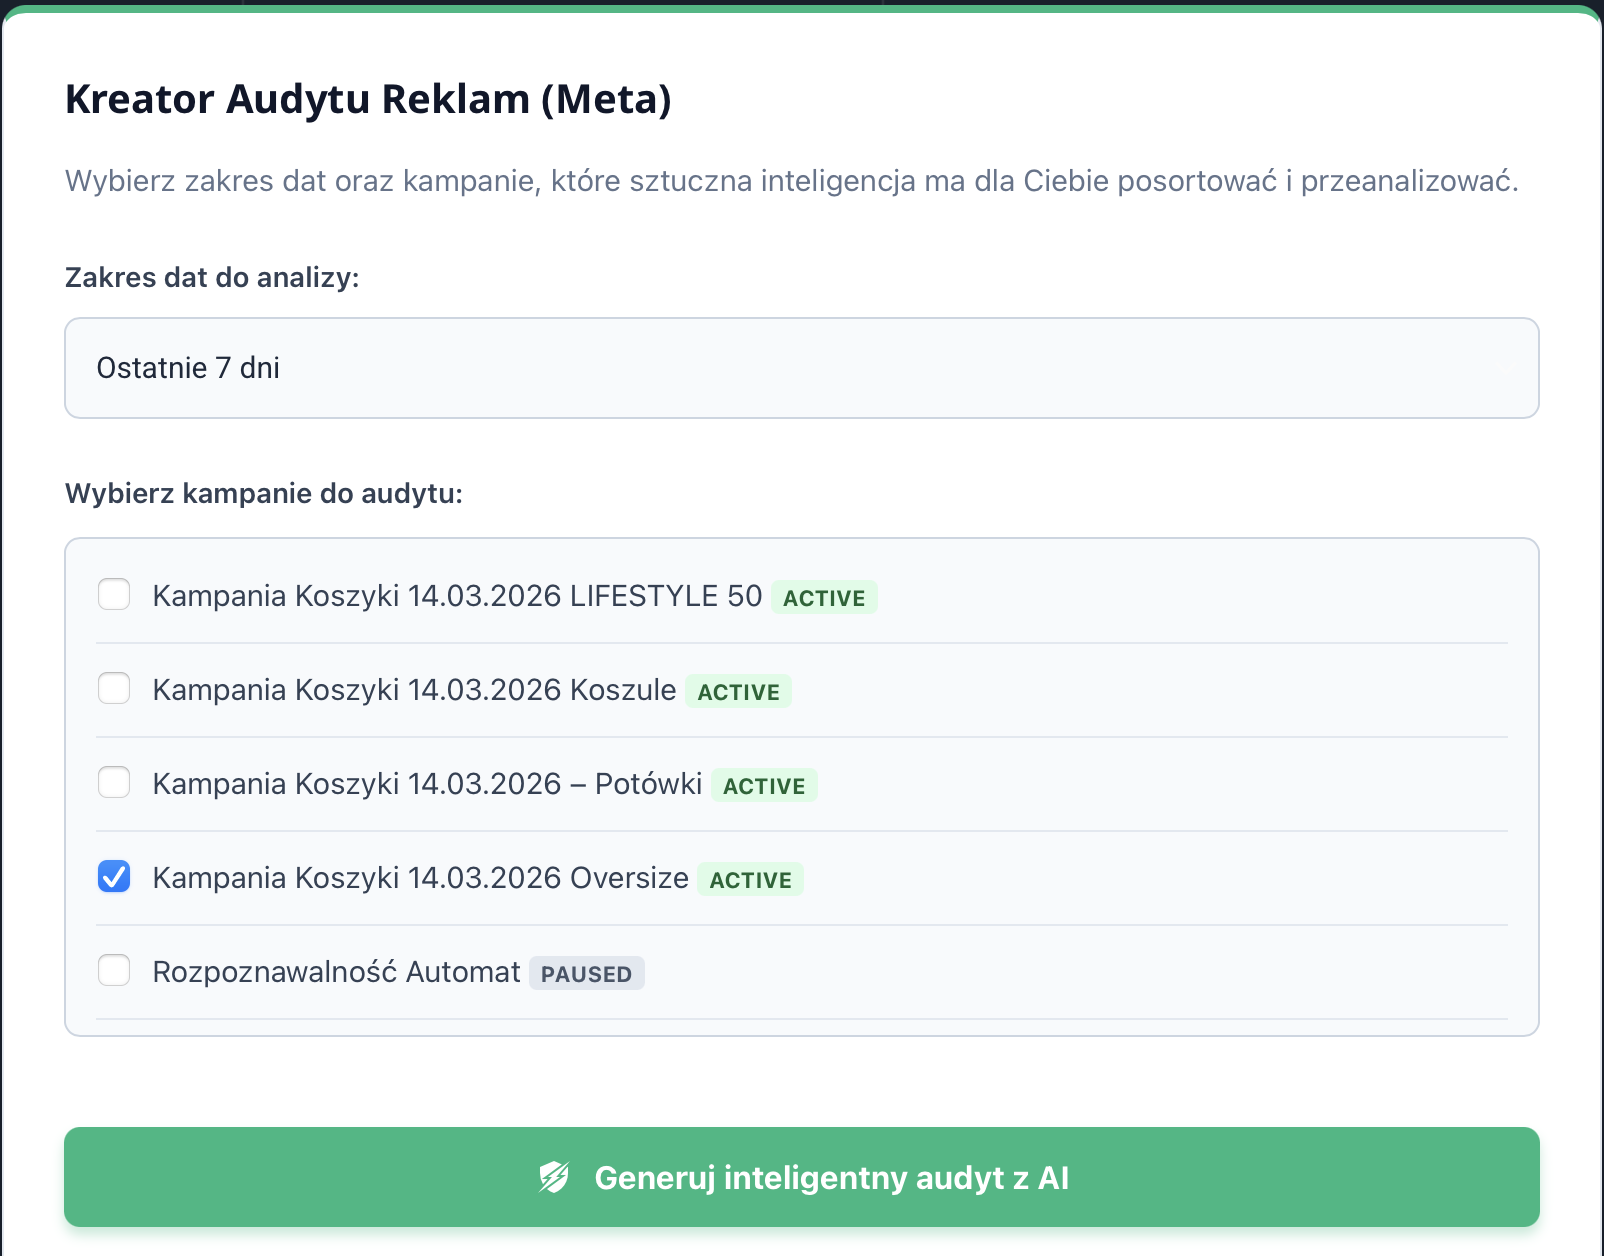Tick the Potówki campaign checkbox

(x=114, y=782)
